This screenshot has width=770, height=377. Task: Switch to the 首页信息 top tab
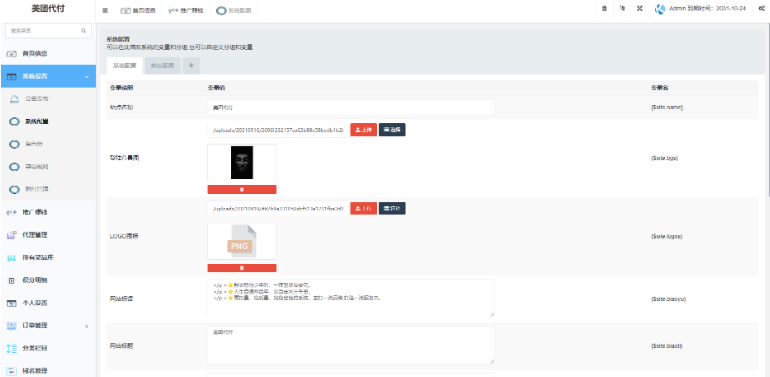point(138,10)
